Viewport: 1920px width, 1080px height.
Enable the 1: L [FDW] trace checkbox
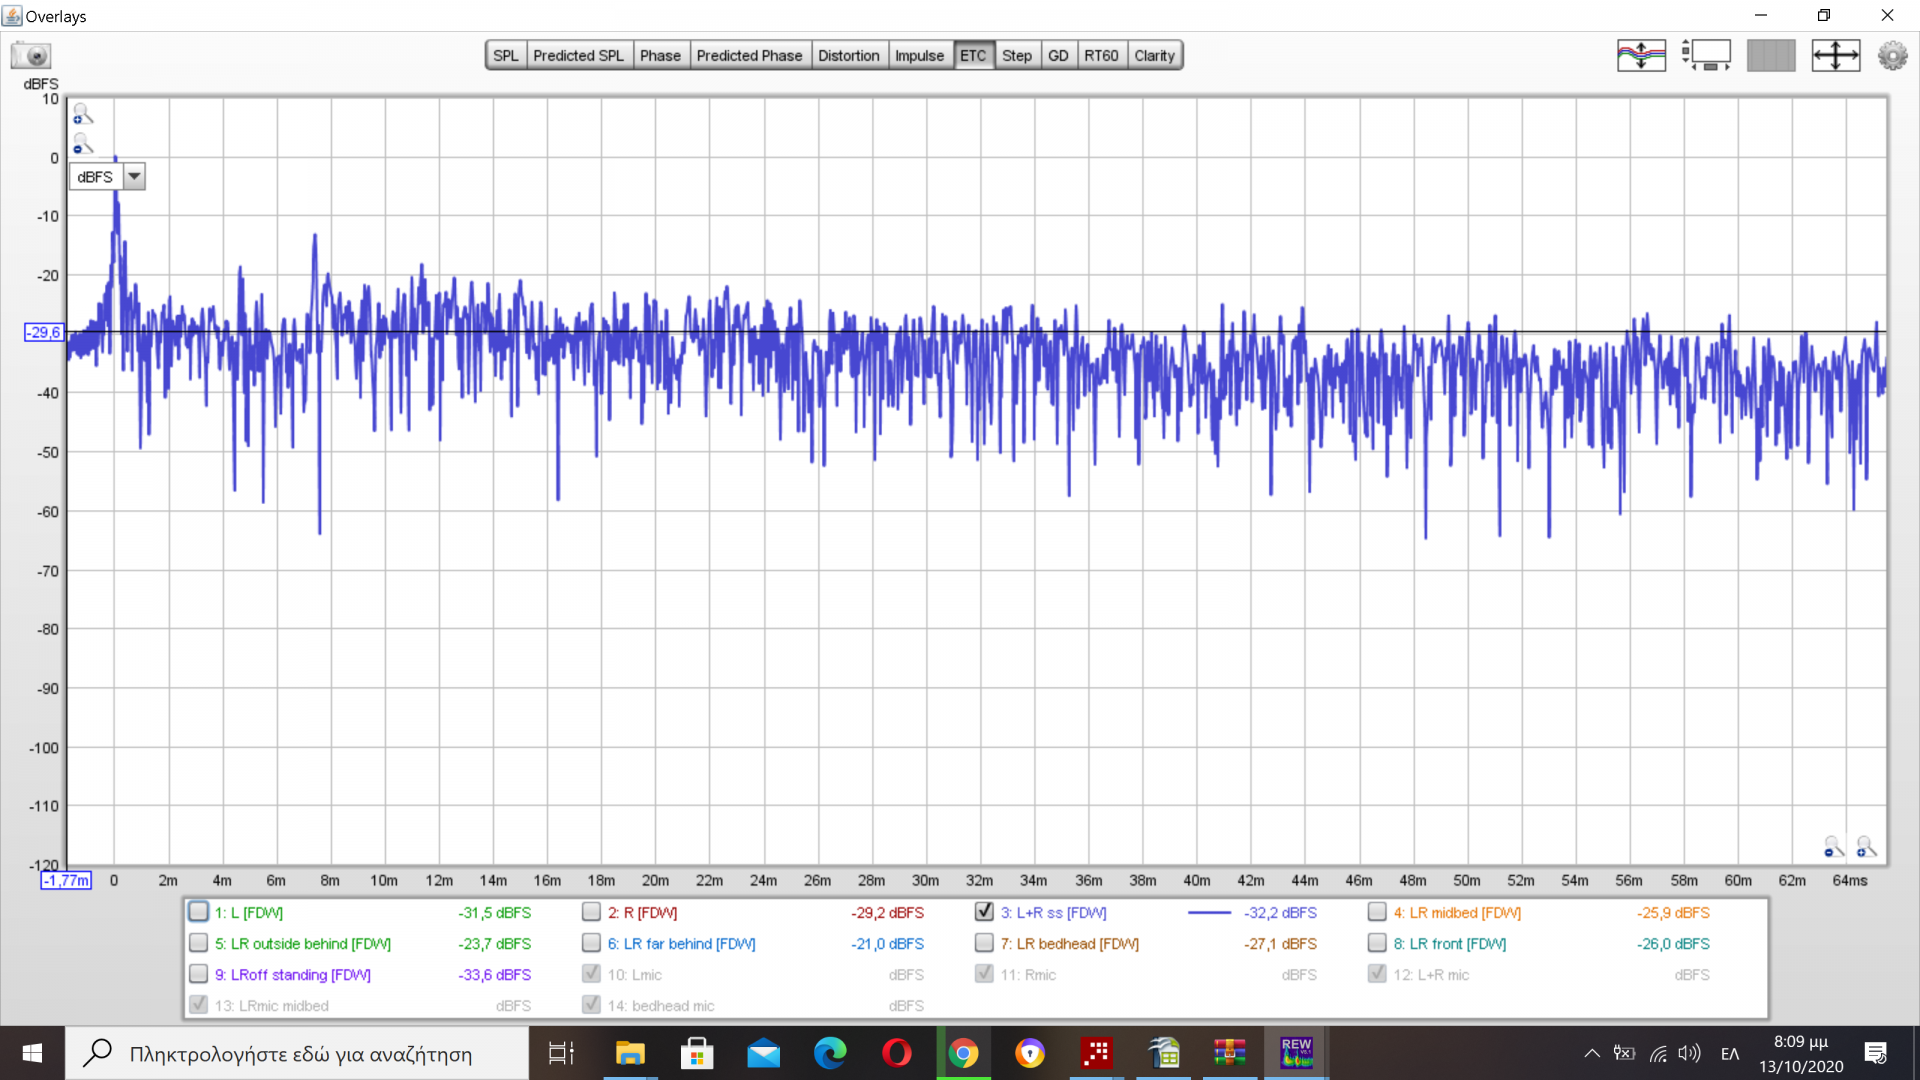(198, 912)
